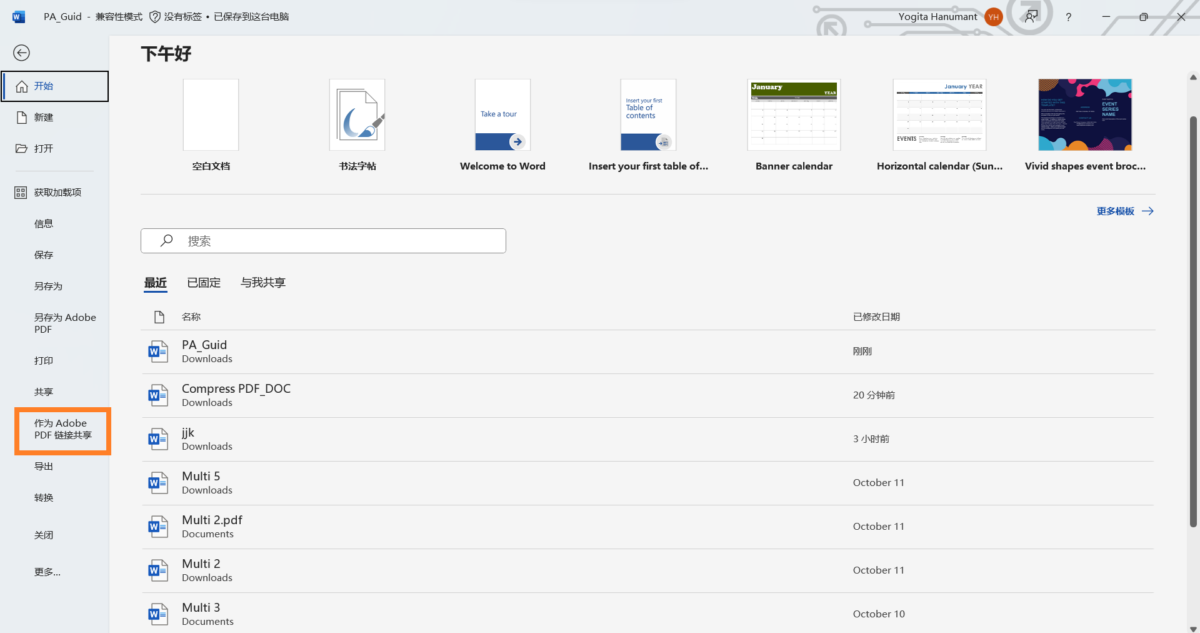
Task: Click the 打开 folder icon
Action: click(22, 148)
